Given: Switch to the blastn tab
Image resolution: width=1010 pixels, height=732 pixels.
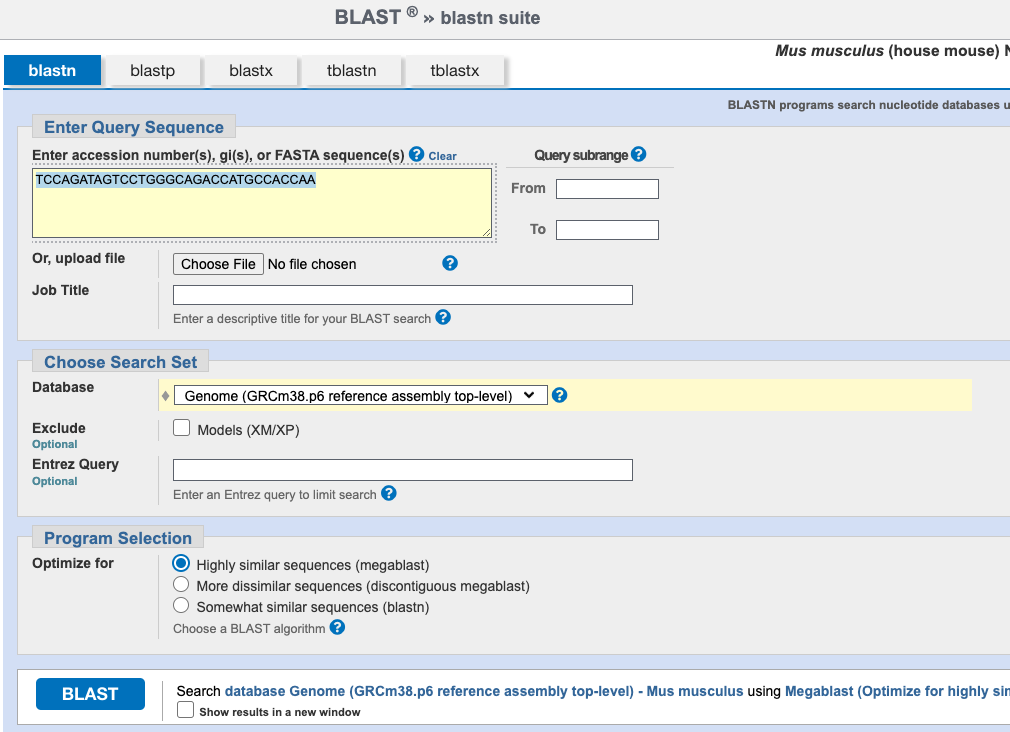Looking at the screenshot, I should [x=52, y=70].
